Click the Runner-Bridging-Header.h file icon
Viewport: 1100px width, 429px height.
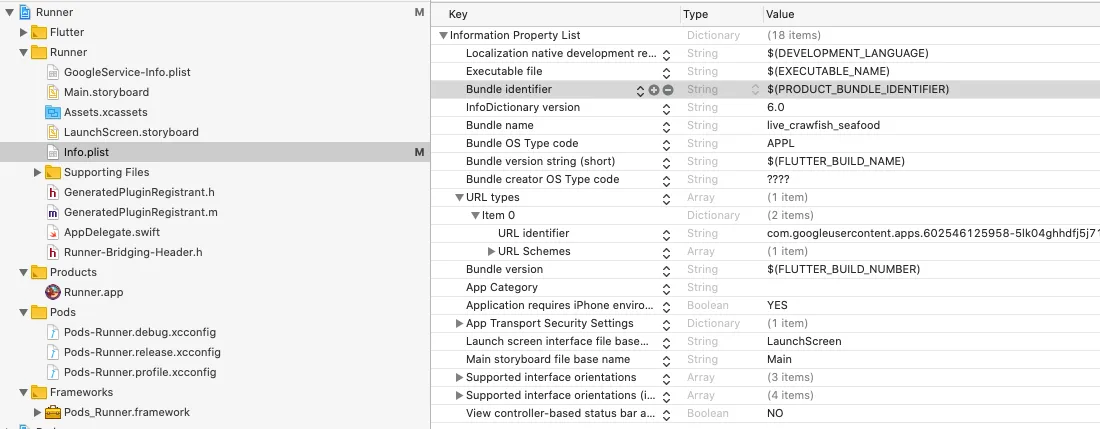point(54,252)
